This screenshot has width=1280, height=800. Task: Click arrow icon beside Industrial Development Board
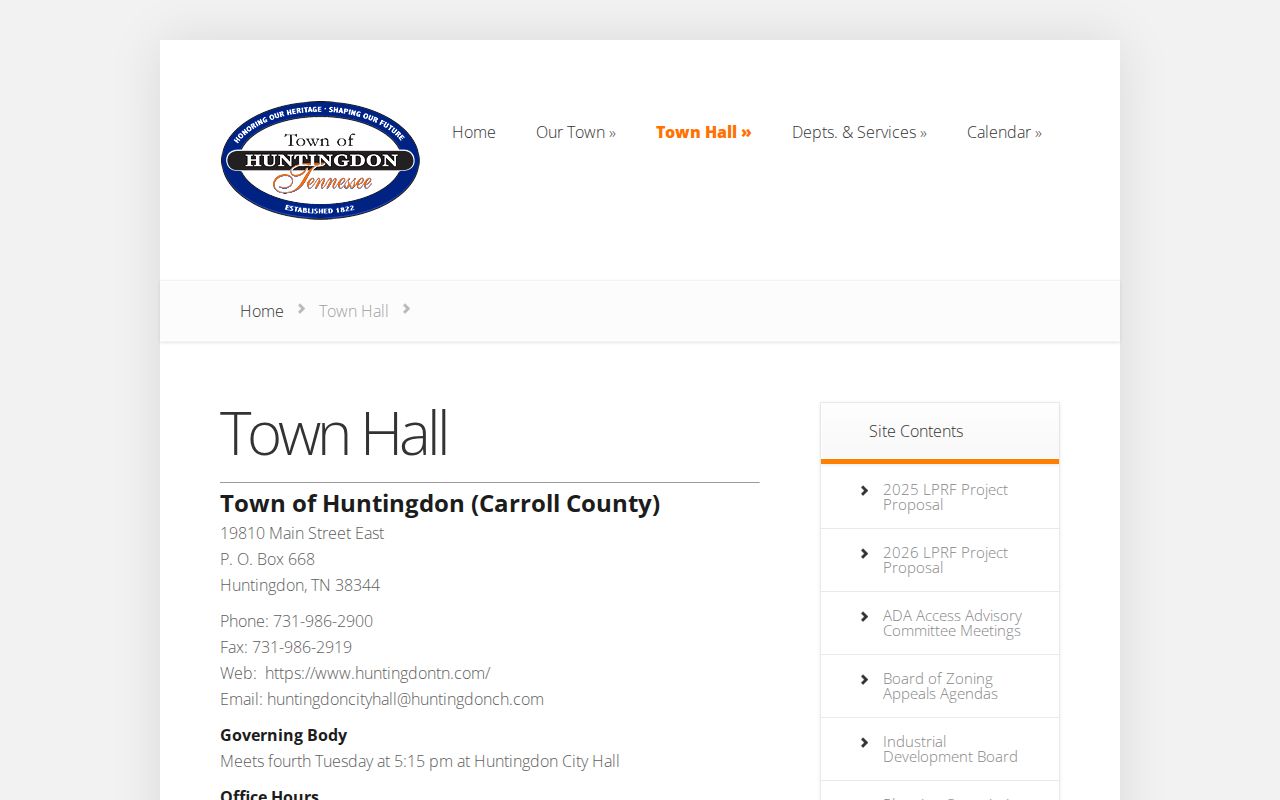864,742
